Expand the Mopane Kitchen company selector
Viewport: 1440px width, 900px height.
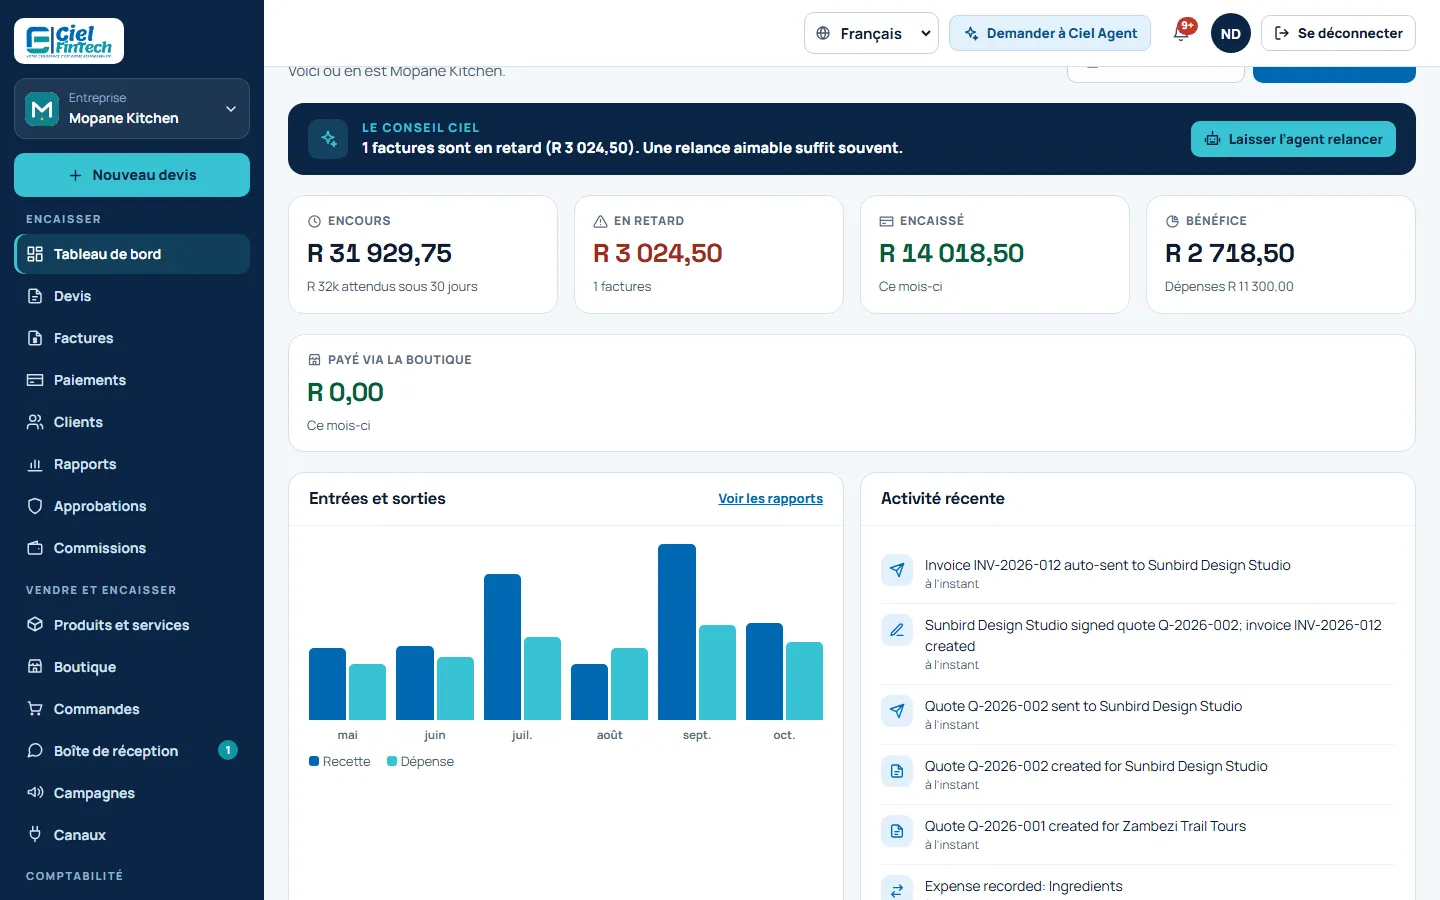(x=132, y=108)
